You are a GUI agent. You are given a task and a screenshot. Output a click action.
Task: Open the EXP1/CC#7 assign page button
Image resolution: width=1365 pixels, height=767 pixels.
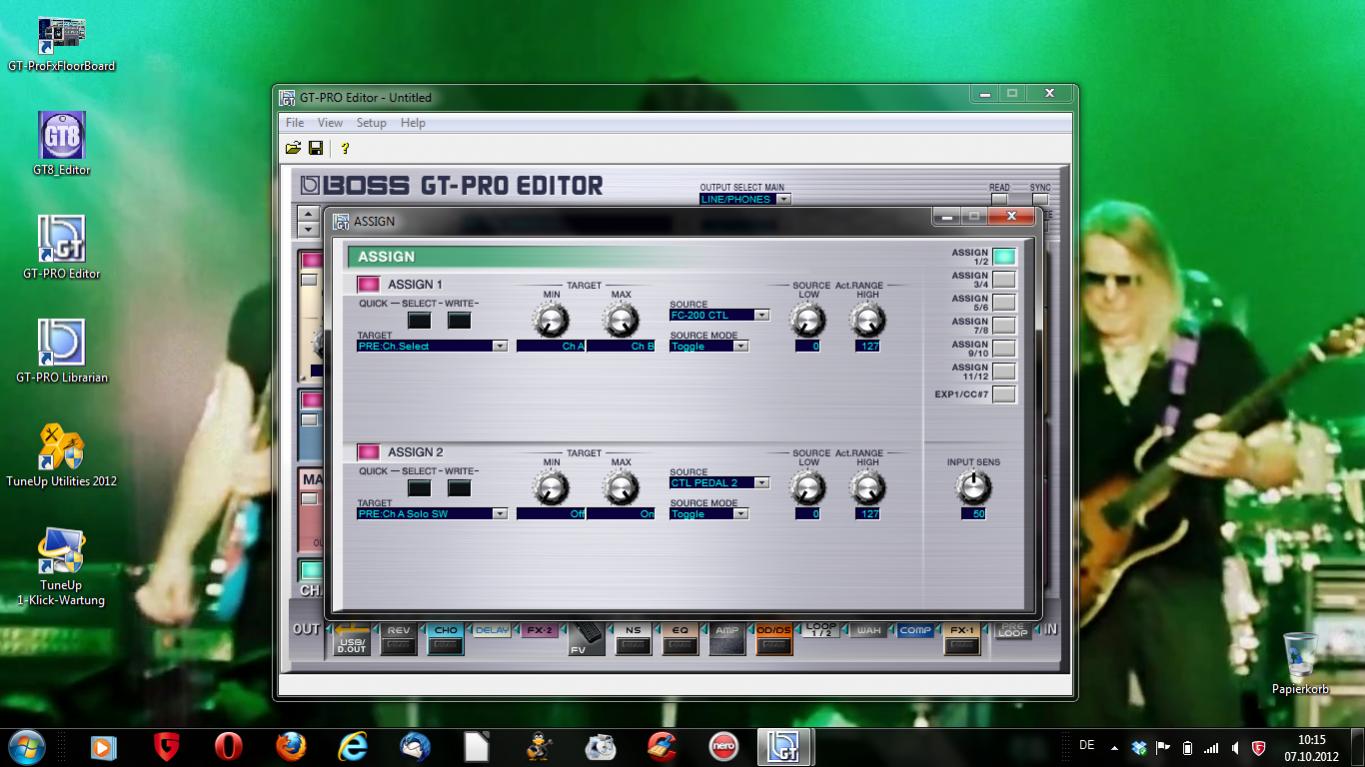[1003, 395]
